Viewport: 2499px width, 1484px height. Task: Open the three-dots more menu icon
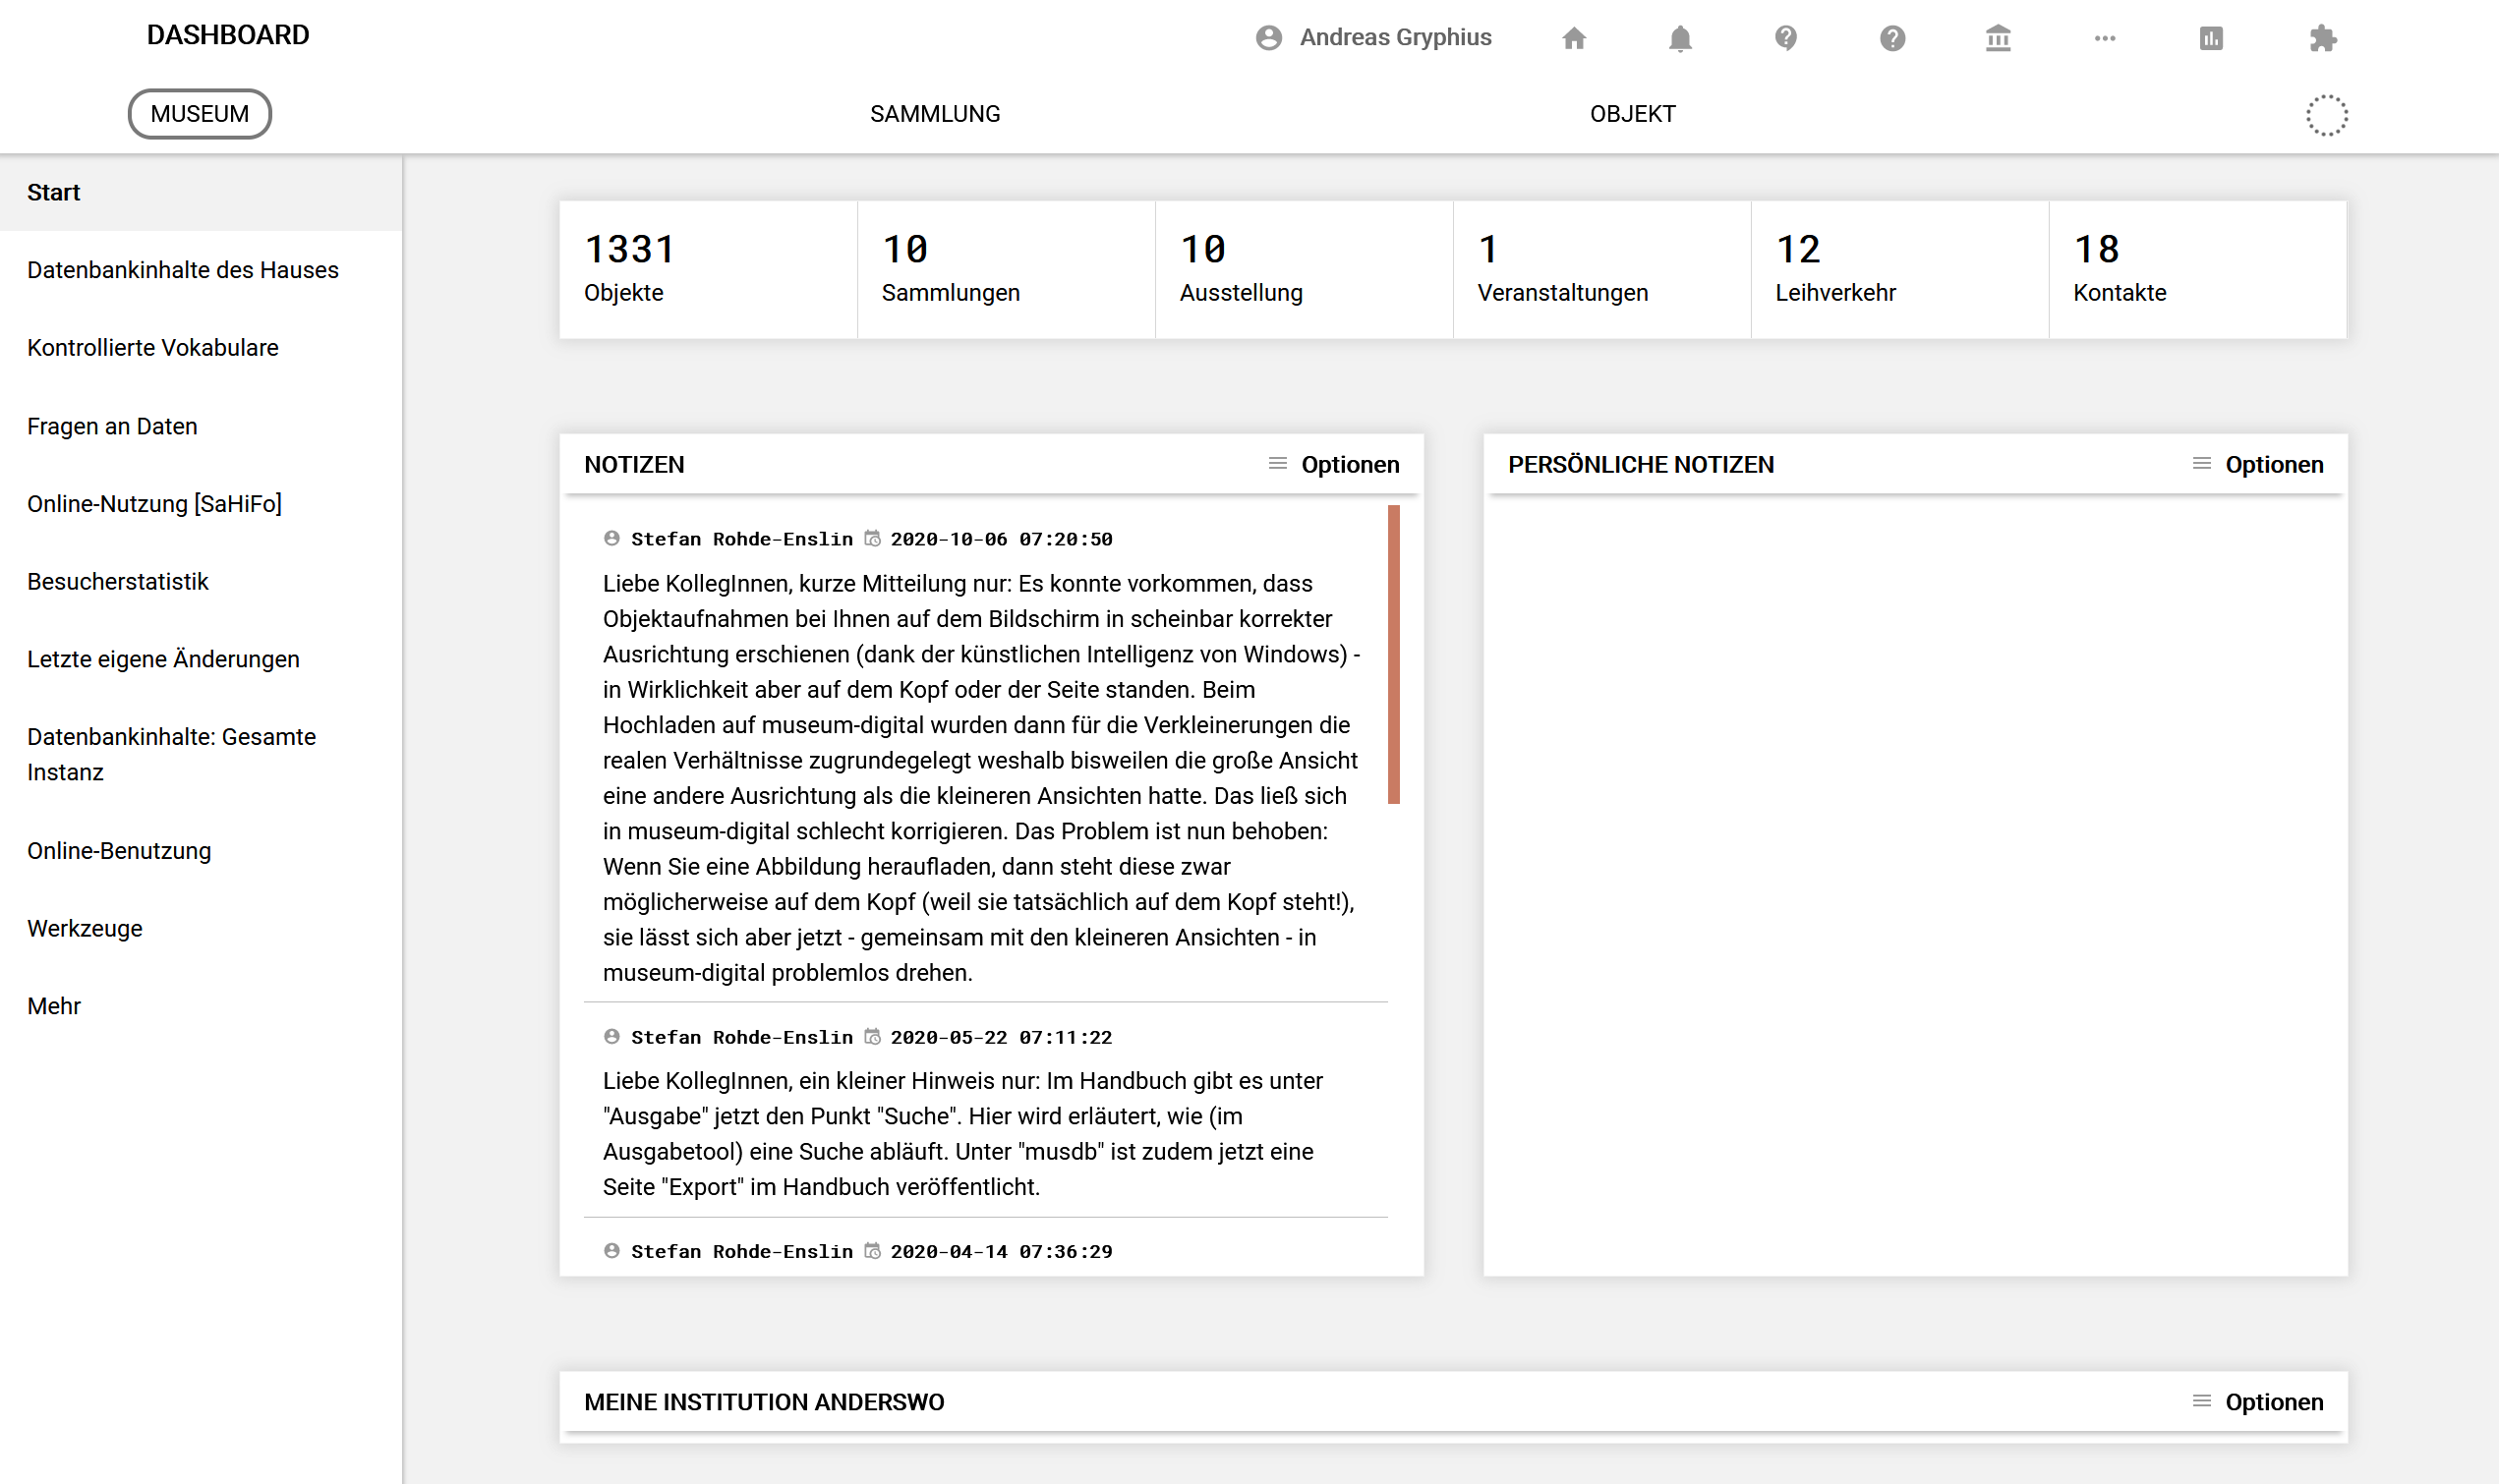(x=2105, y=38)
